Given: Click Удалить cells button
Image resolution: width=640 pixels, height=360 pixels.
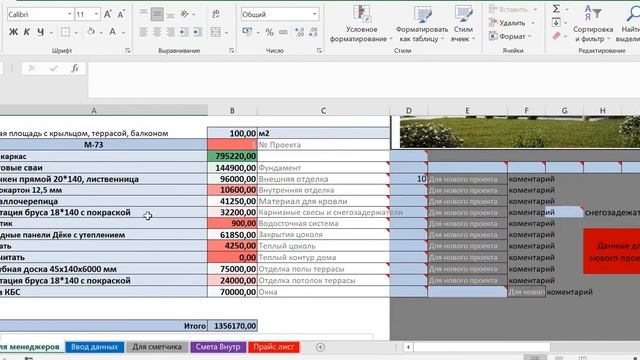Looking at the screenshot, I should pos(511,23).
